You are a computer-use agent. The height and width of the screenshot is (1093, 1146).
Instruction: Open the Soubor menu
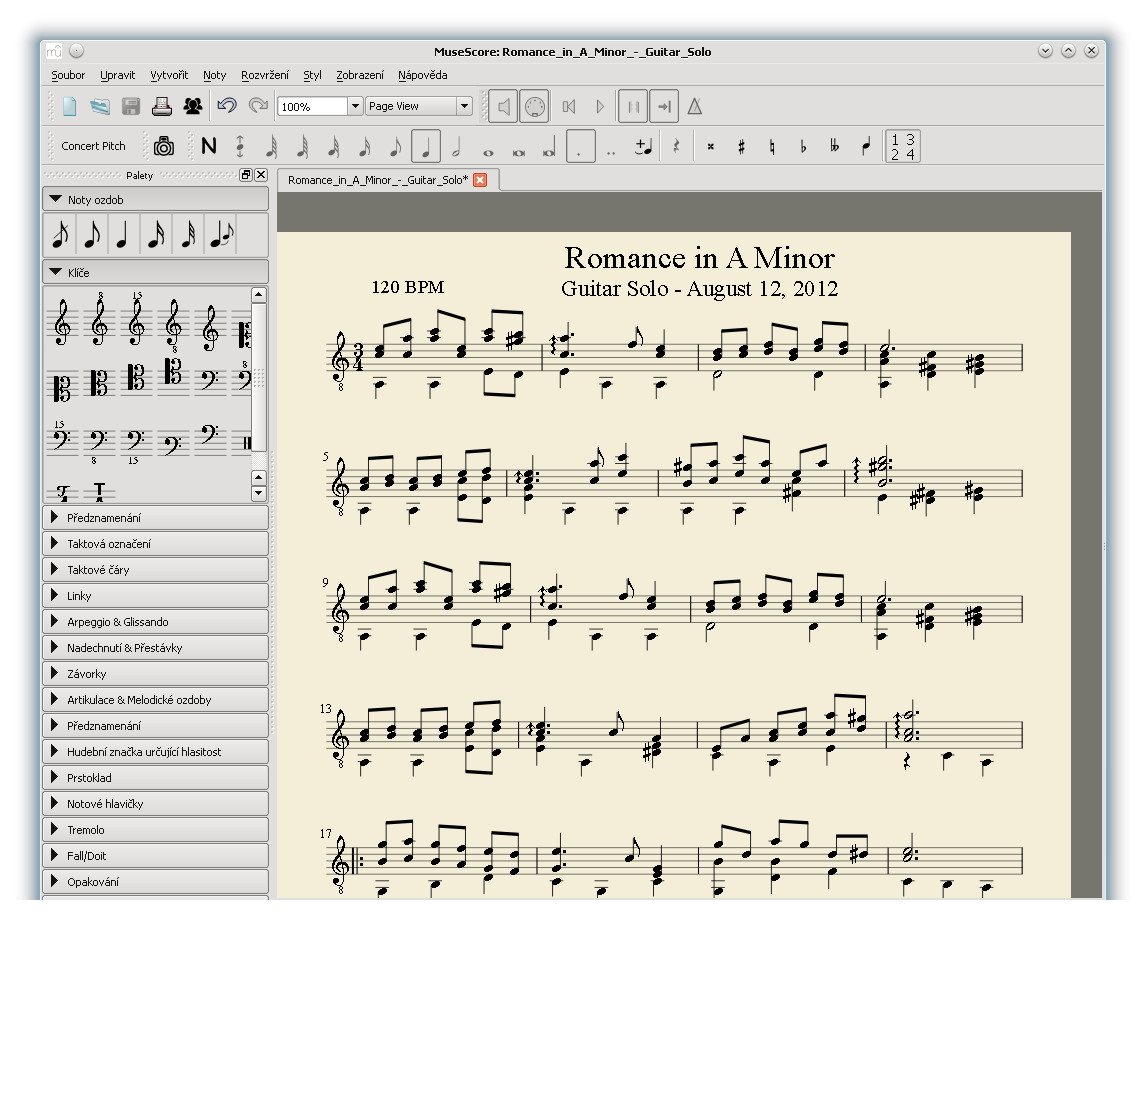tap(68, 75)
